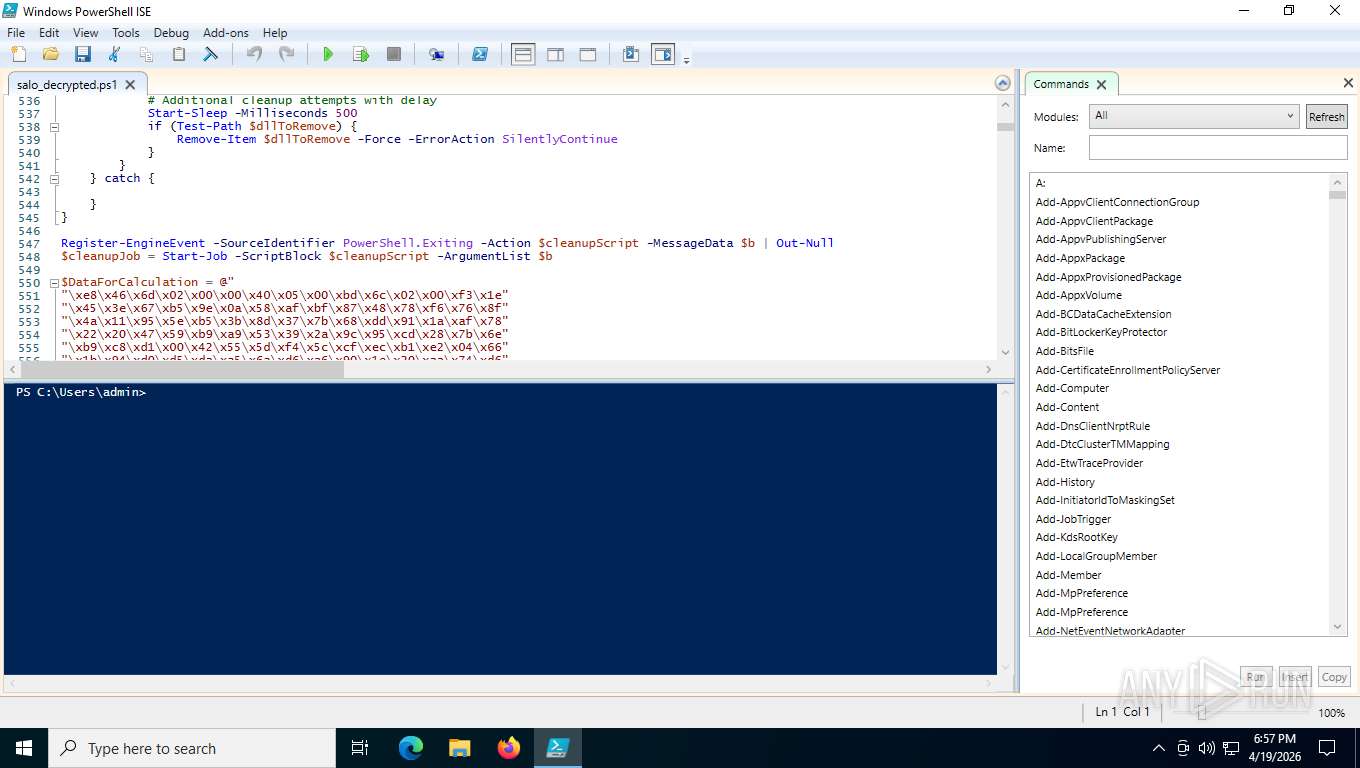This screenshot has width=1360, height=768.
Task: Collapse the script pane with the chevron
Action: [1003, 83]
